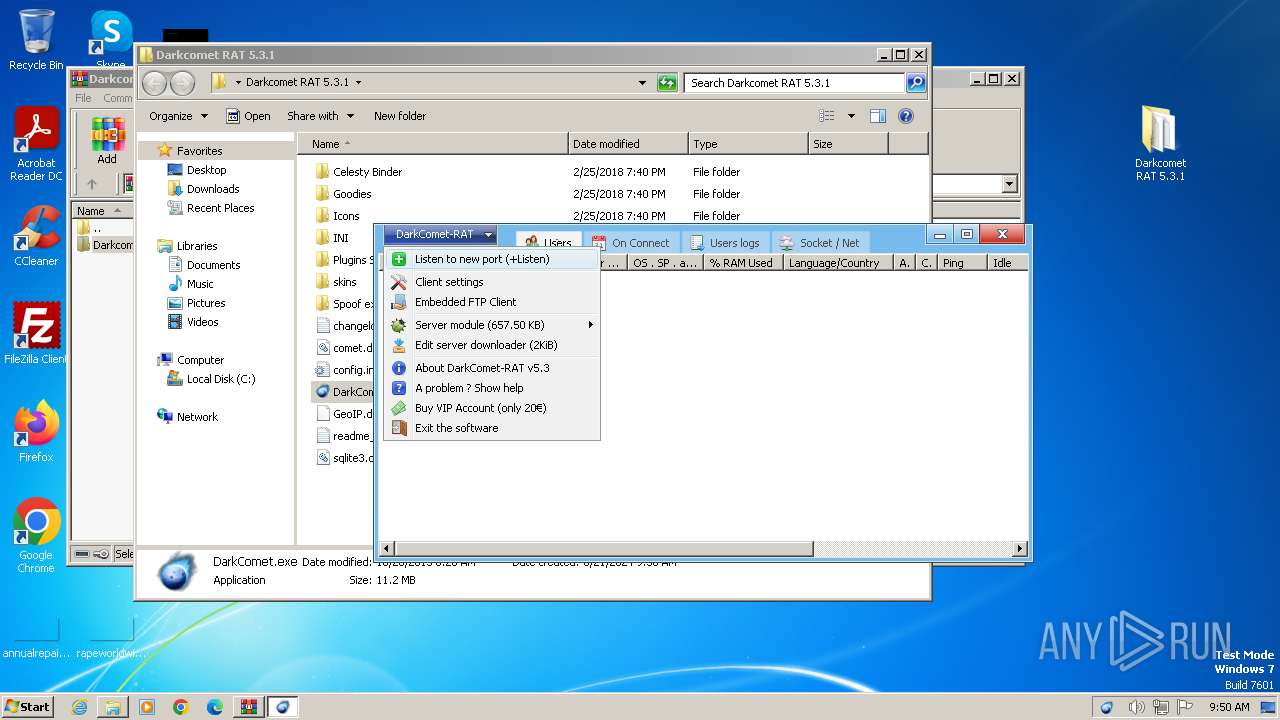Click the Open toolbar button
The image size is (1280, 720).
pyautogui.click(x=248, y=116)
